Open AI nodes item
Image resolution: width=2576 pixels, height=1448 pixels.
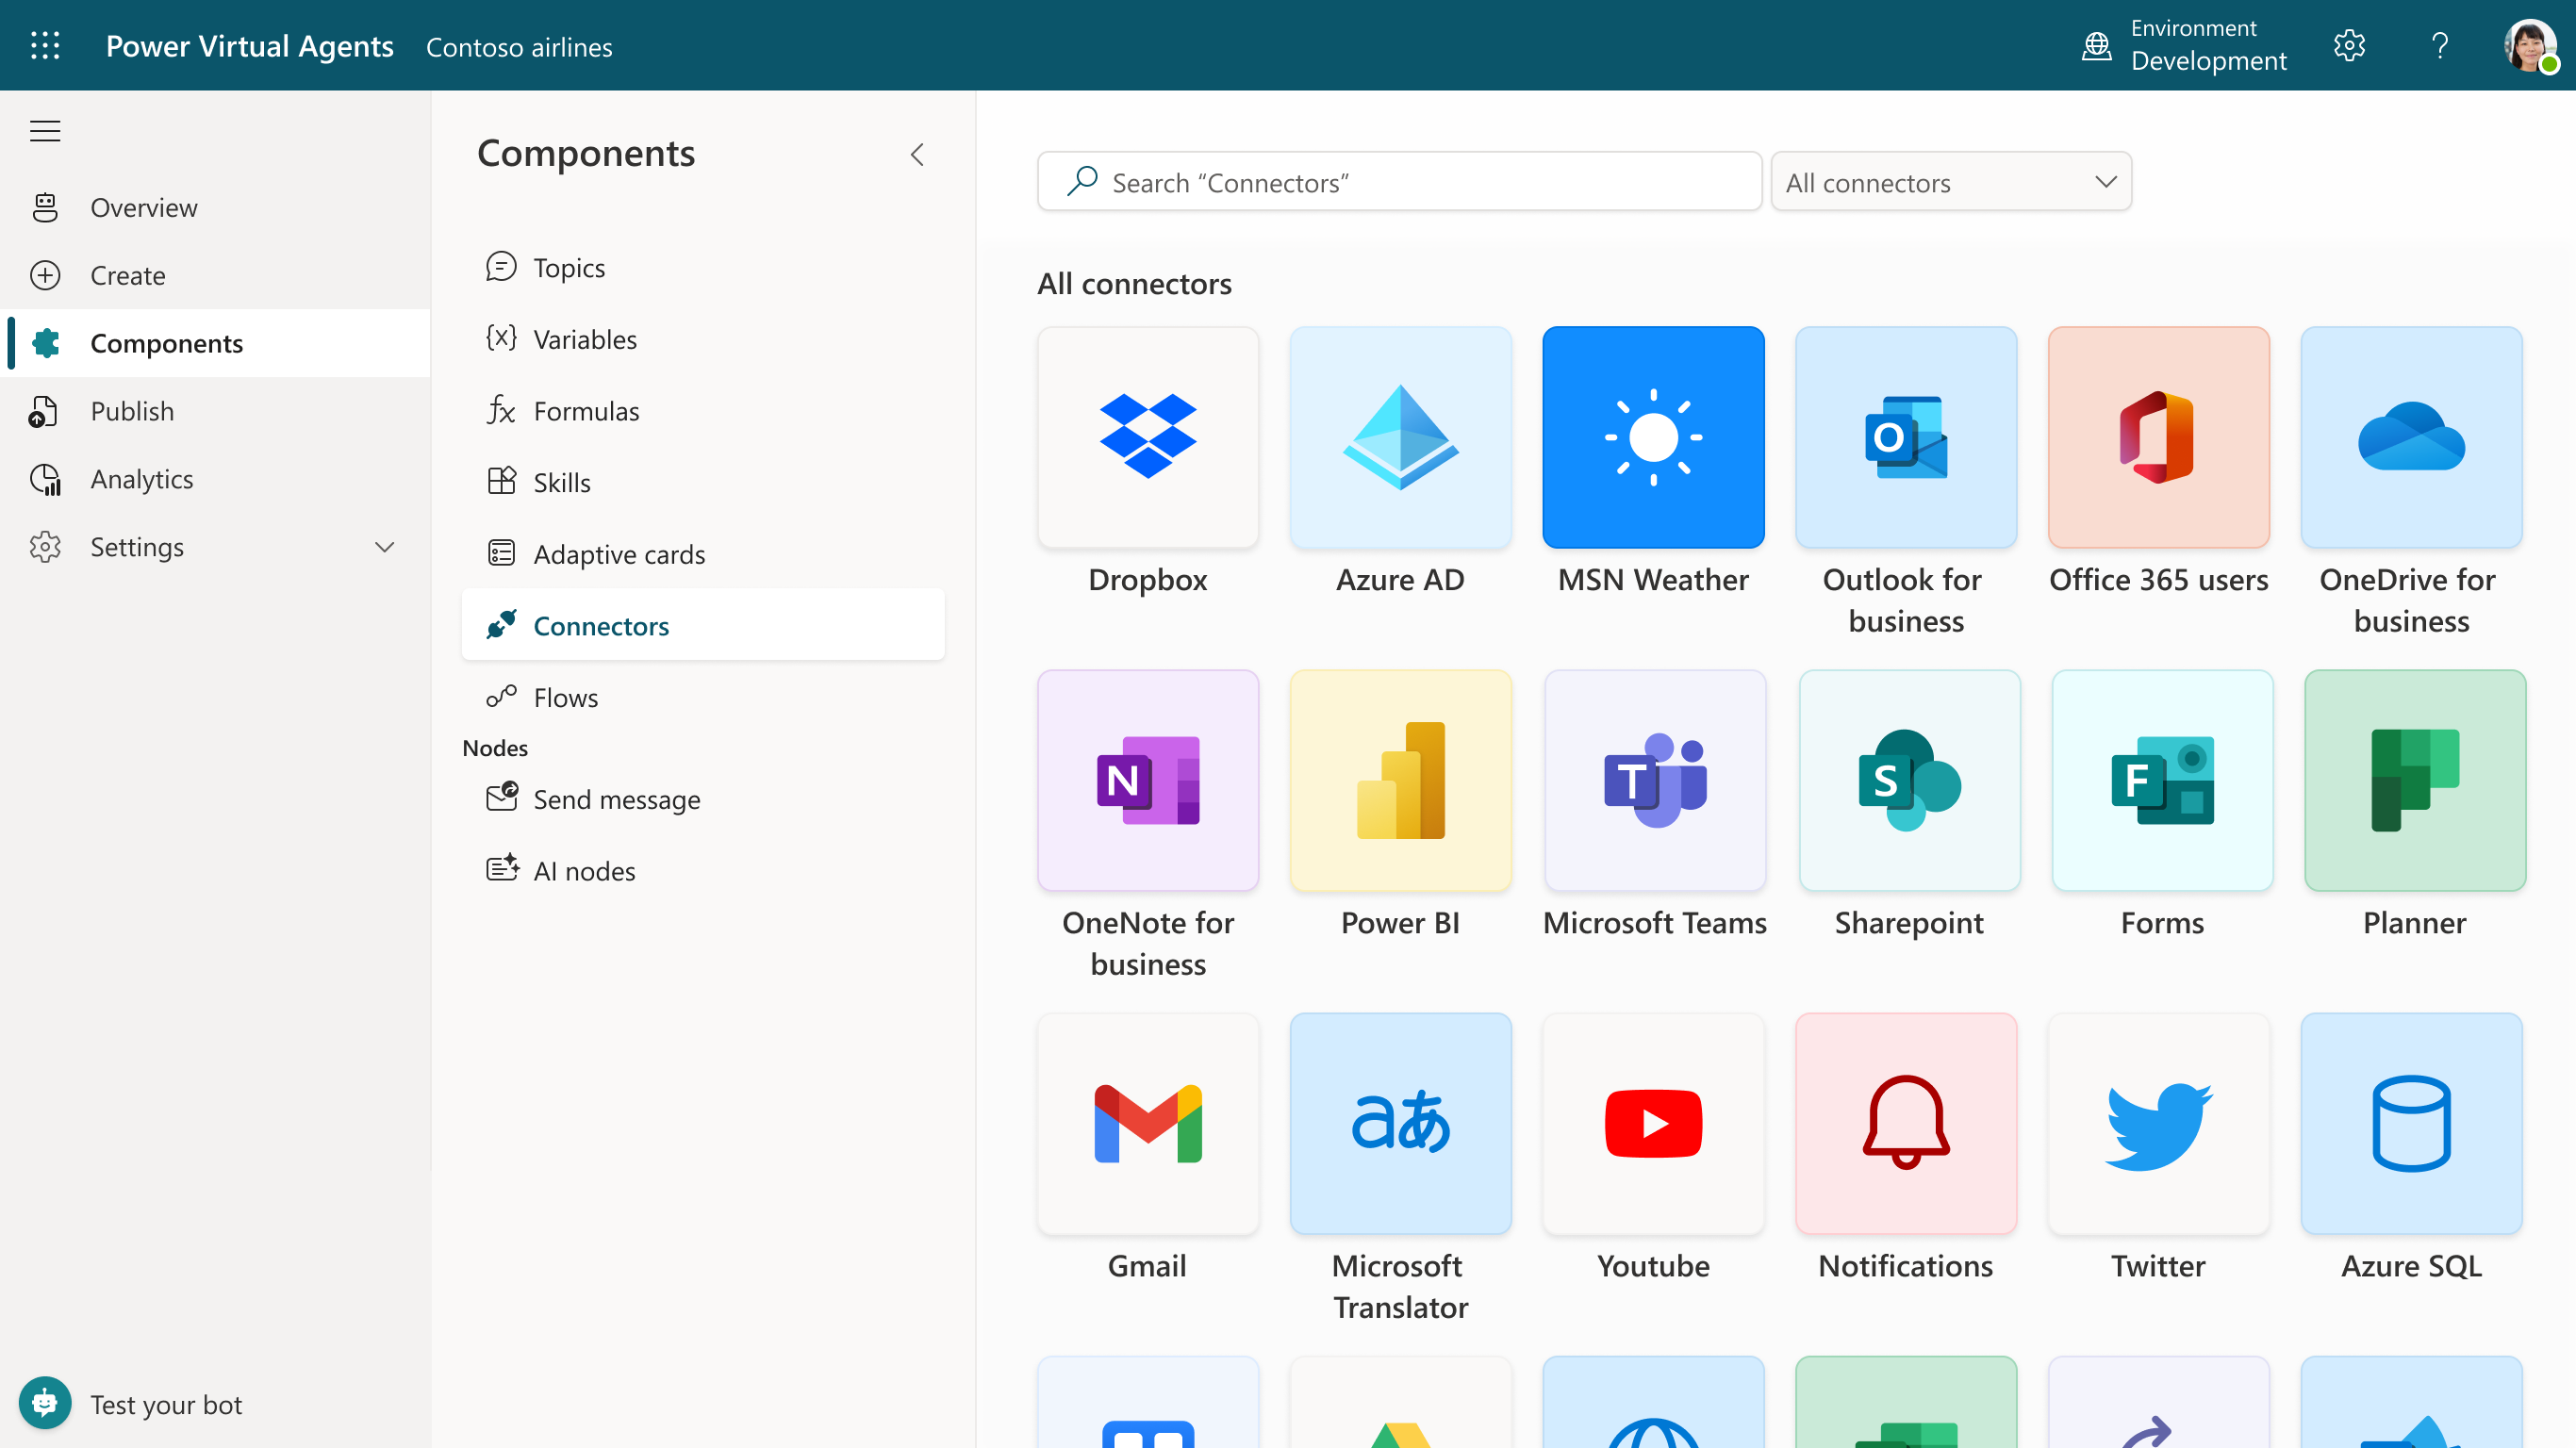click(x=703, y=871)
